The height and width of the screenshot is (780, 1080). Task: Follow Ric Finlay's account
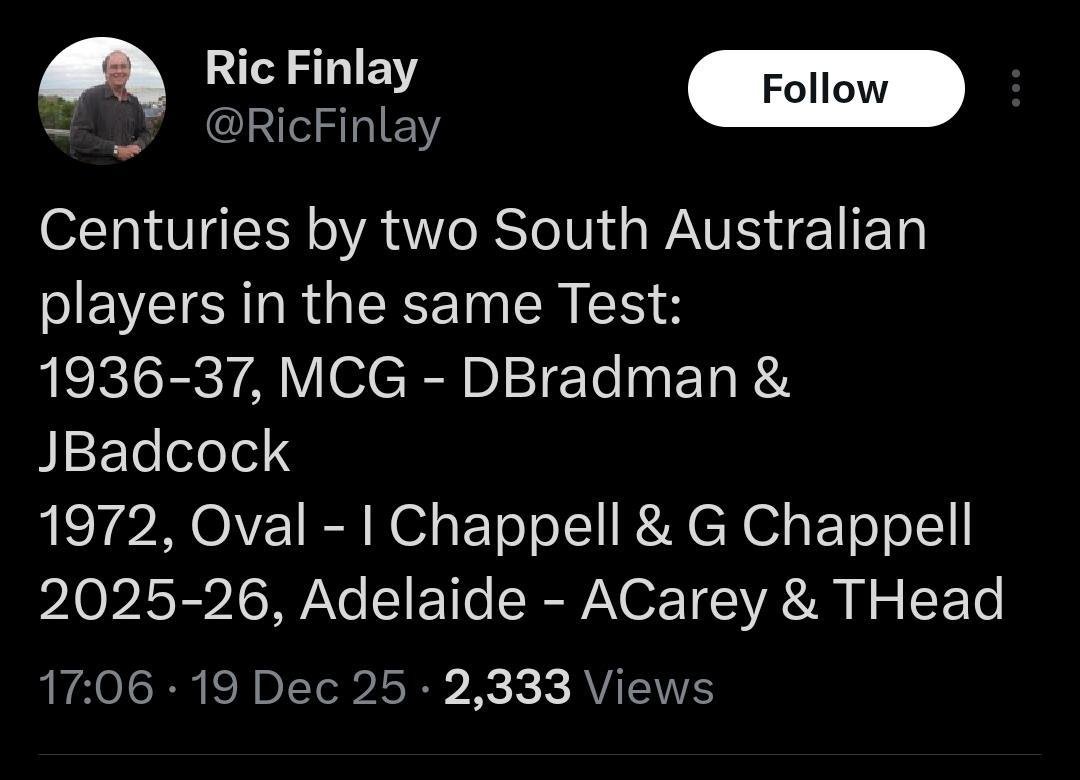(825, 89)
